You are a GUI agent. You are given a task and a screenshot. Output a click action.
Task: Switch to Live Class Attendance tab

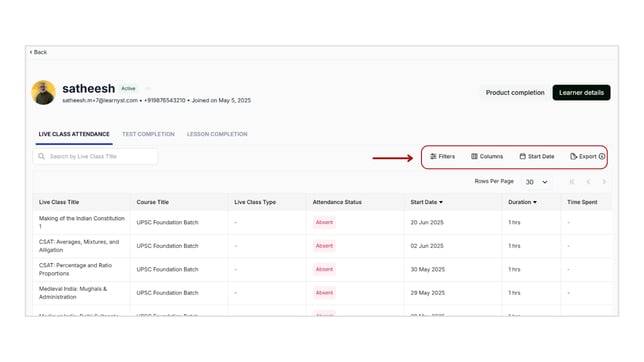pyautogui.click(x=74, y=134)
